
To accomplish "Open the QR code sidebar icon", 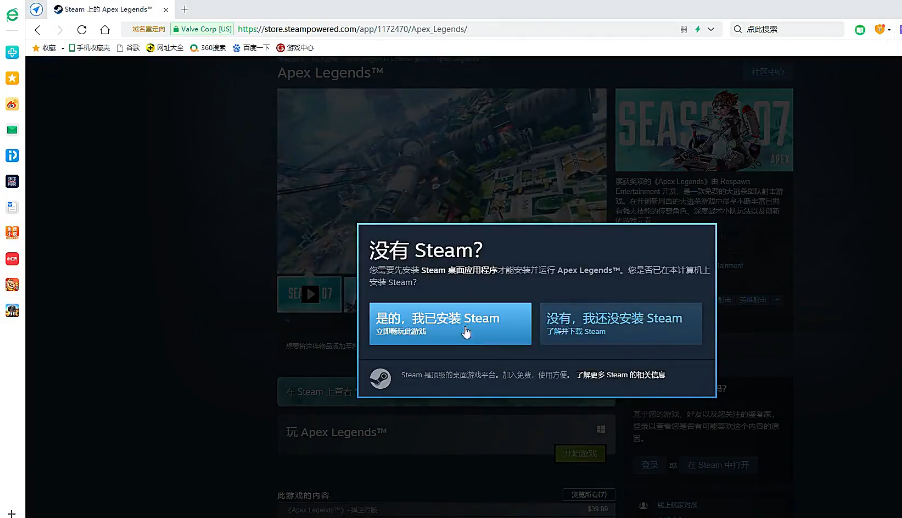I will (x=12, y=181).
